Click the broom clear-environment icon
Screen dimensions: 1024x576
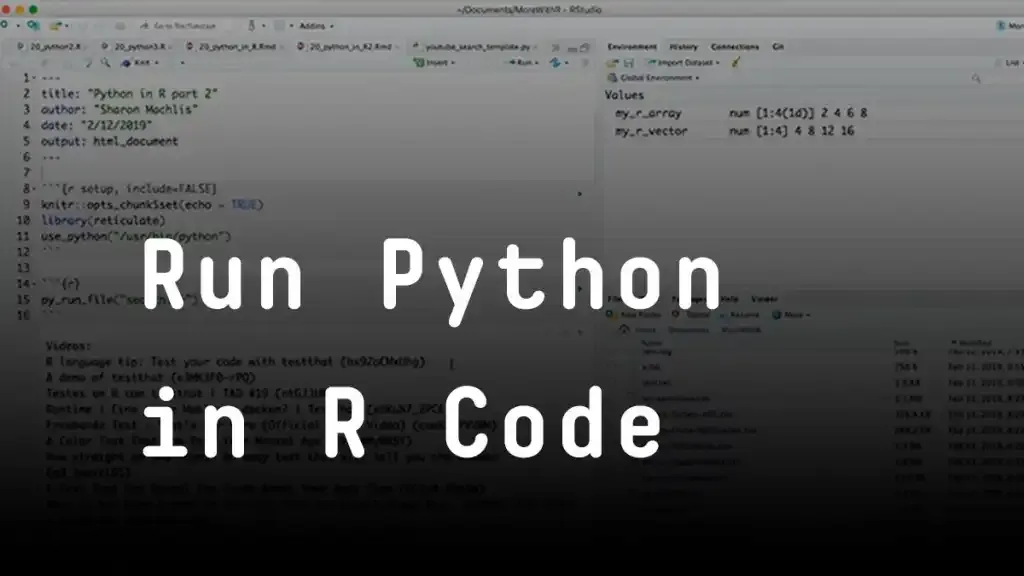pos(736,63)
